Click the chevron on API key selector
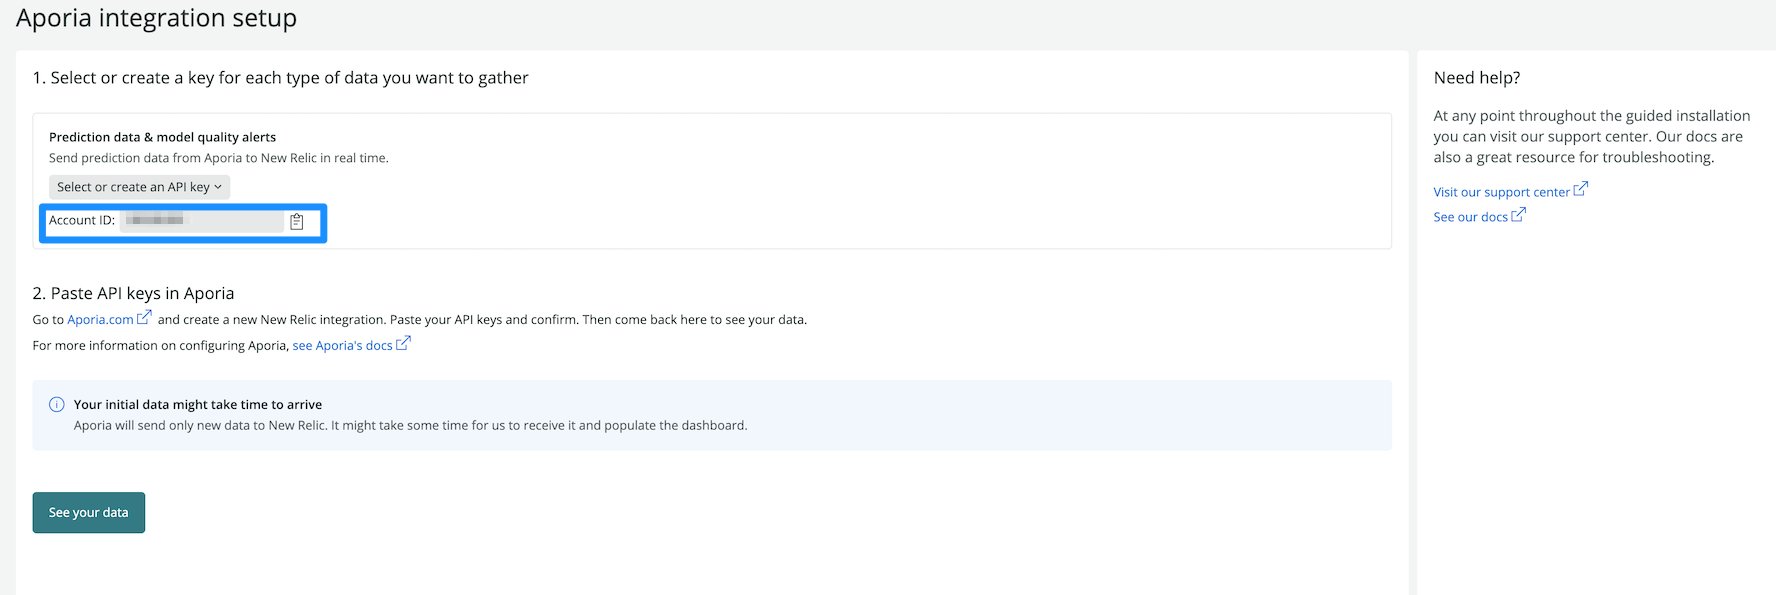 pos(218,187)
